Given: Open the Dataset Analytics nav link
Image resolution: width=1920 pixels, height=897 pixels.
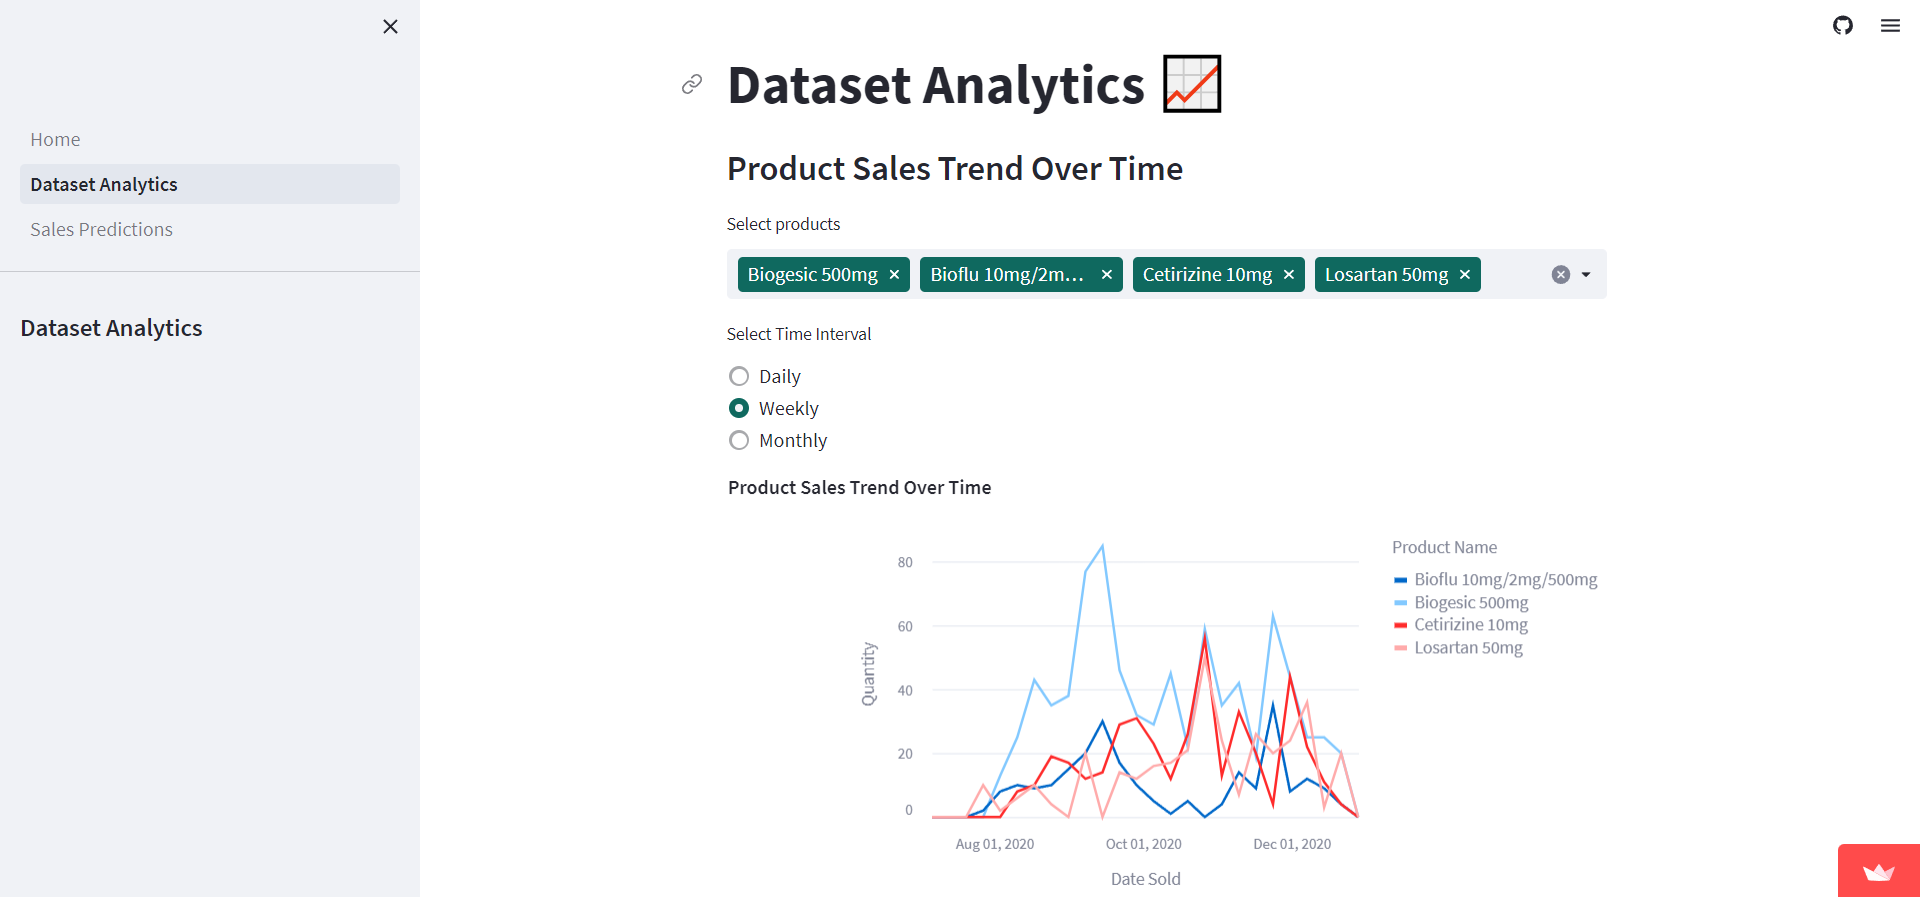Looking at the screenshot, I should [x=210, y=184].
